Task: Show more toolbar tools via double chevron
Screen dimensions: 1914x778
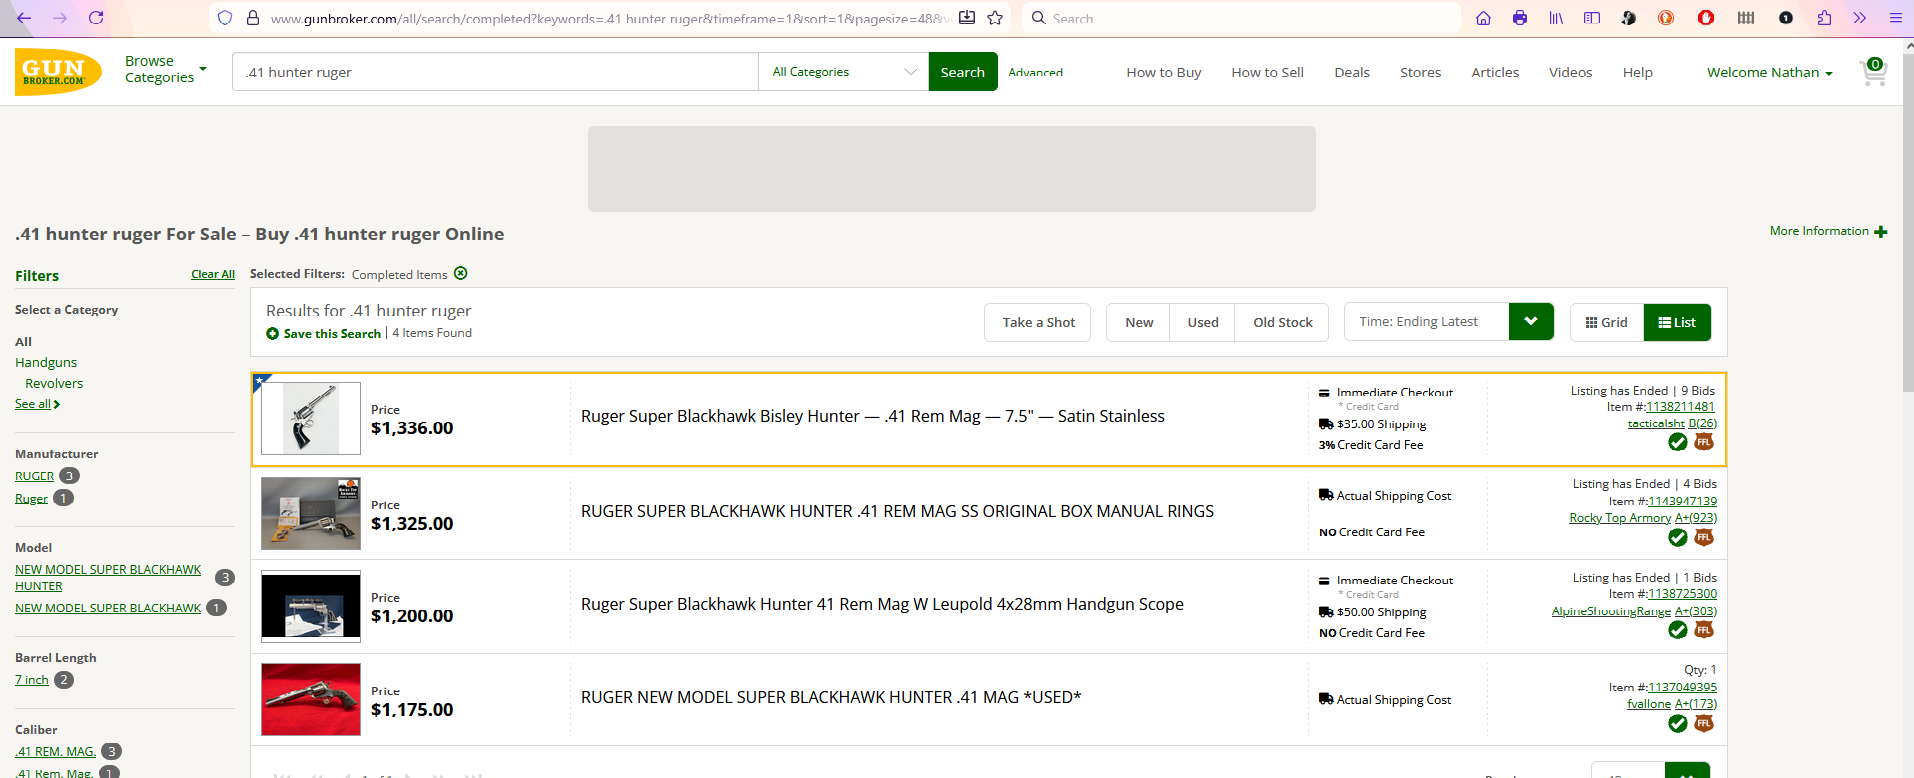Action: [1859, 18]
